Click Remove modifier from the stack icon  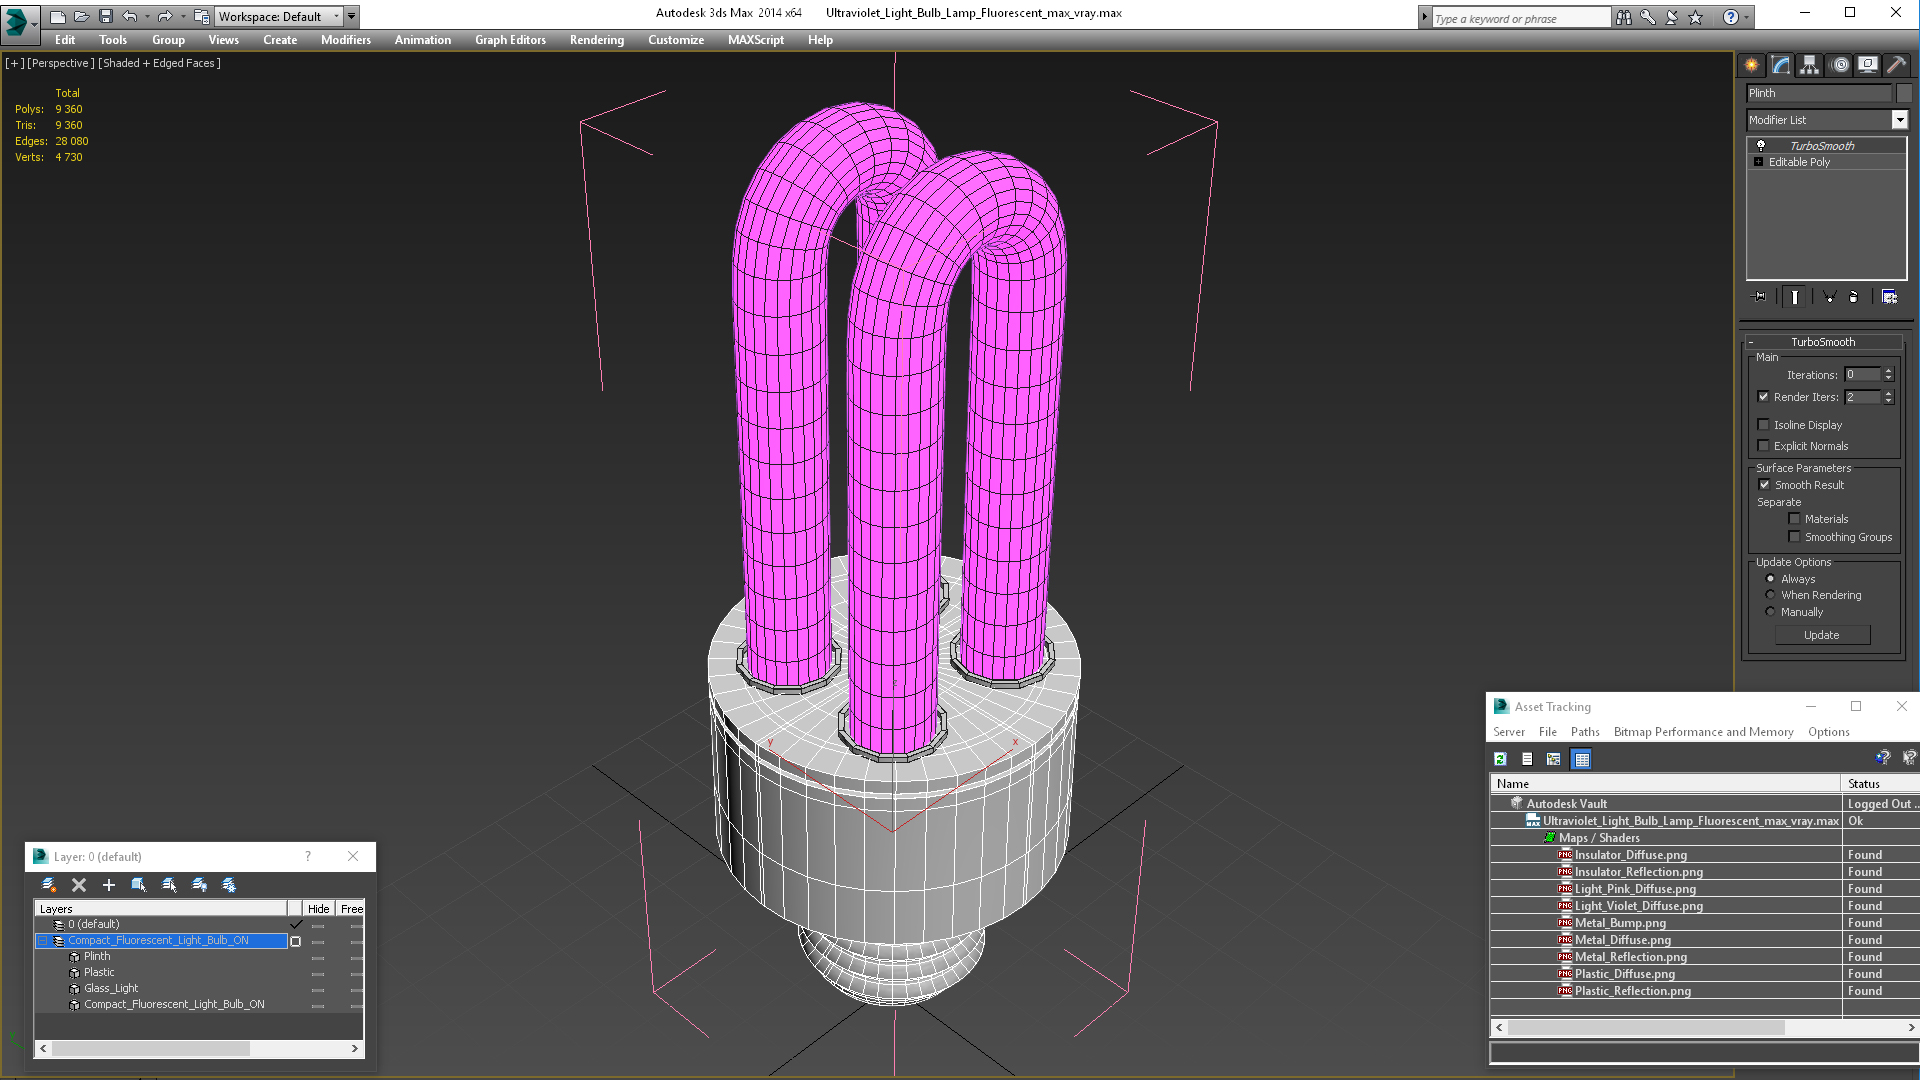coord(1853,297)
